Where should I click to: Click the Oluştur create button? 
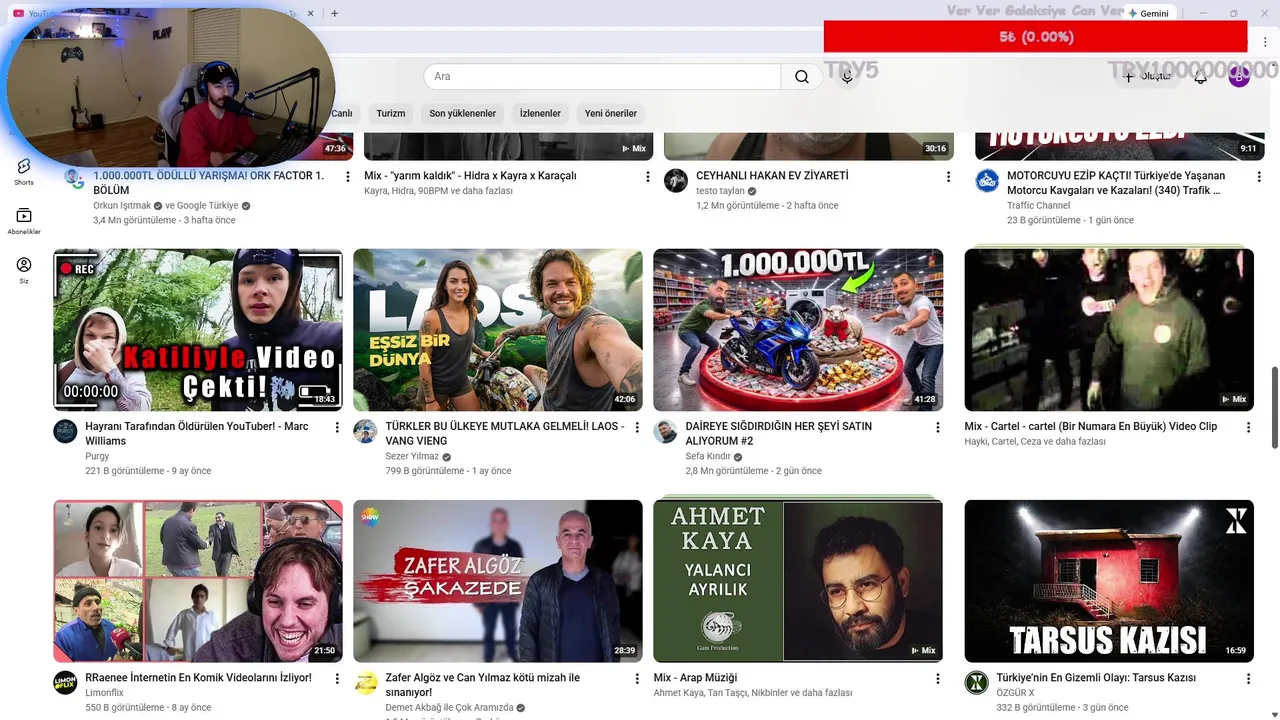pyautogui.click(x=1147, y=77)
